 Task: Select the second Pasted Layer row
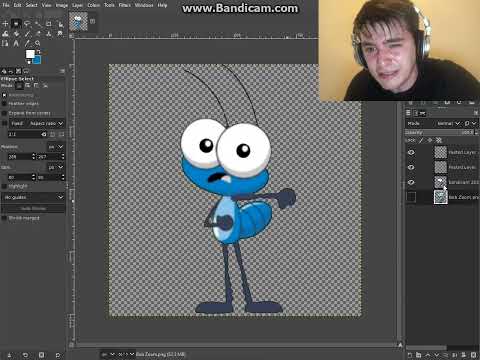(442, 167)
